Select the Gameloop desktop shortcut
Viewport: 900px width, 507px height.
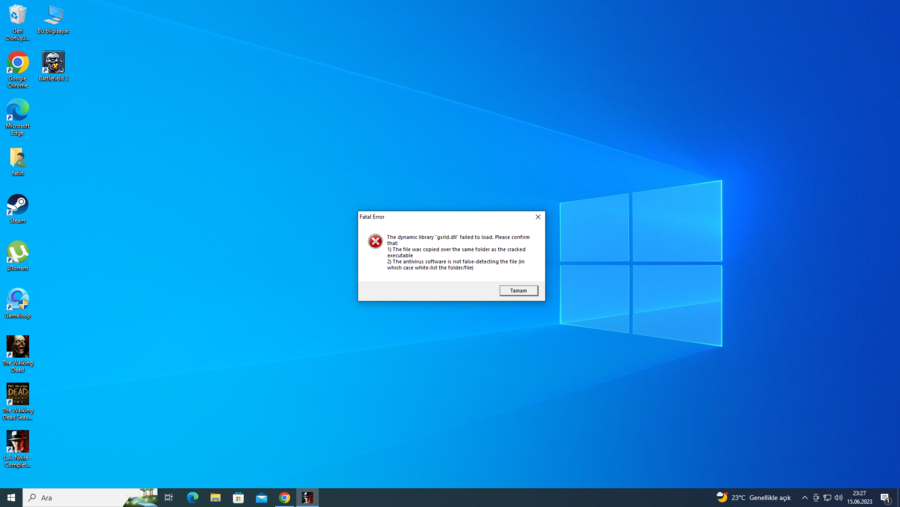[x=18, y=304]
